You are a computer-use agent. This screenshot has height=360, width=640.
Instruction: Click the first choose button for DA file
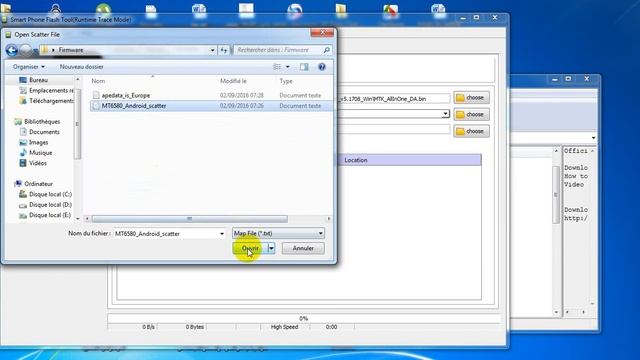471,98
